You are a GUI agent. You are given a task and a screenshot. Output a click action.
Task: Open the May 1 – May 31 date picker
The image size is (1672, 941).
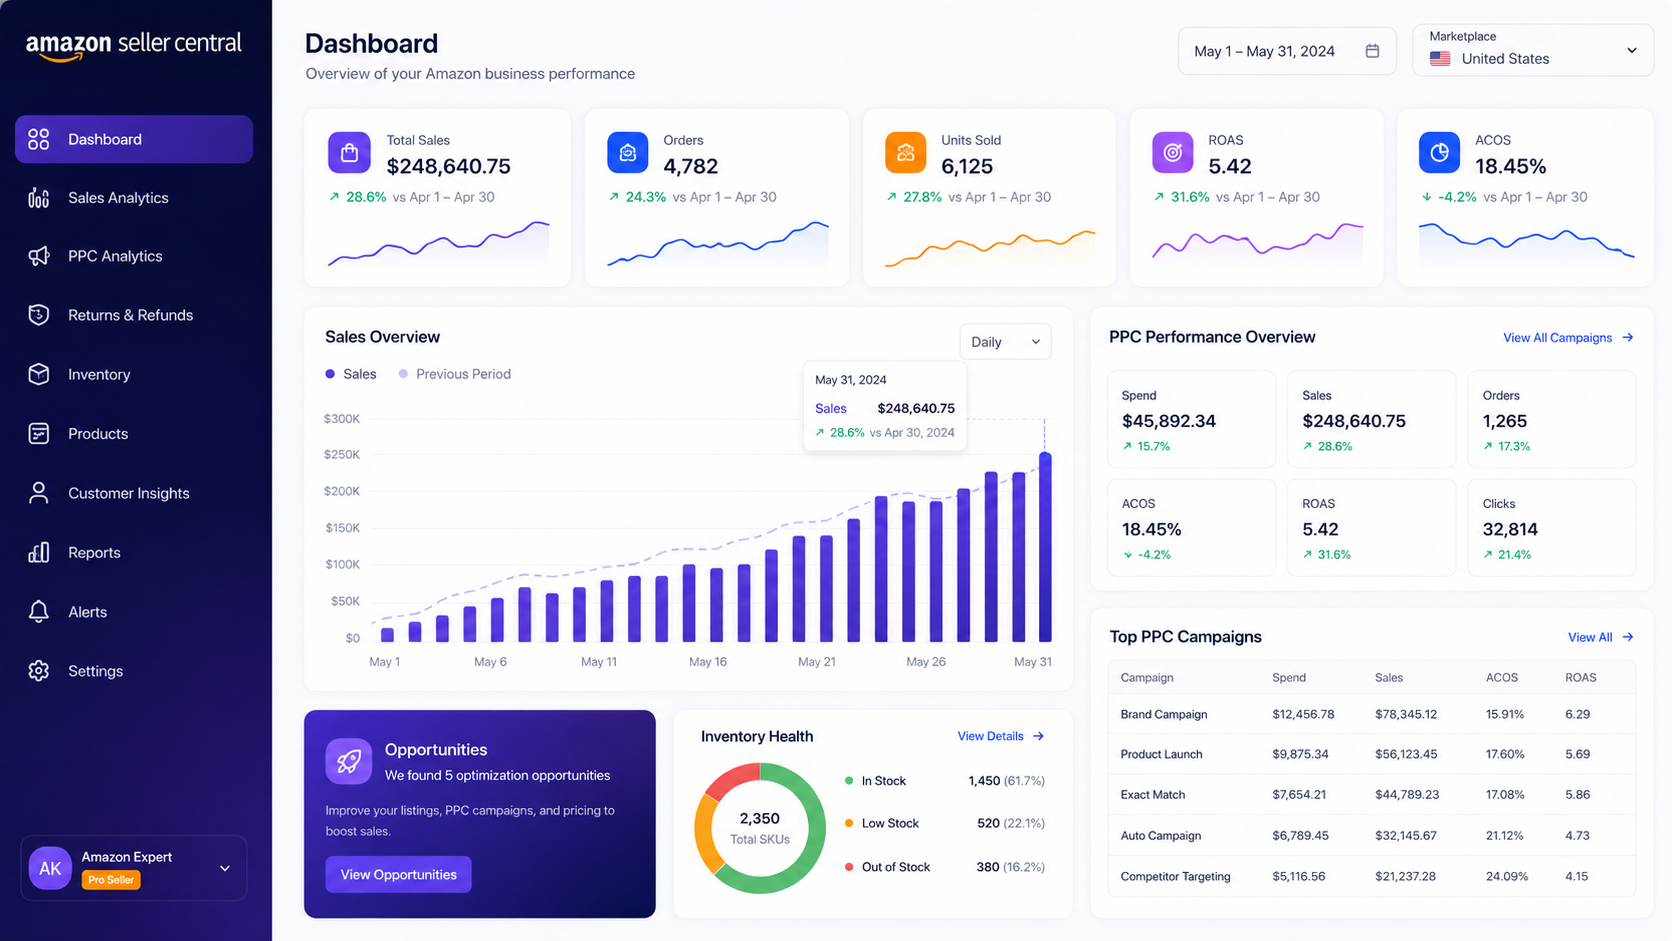click(x=1287, y=51)
